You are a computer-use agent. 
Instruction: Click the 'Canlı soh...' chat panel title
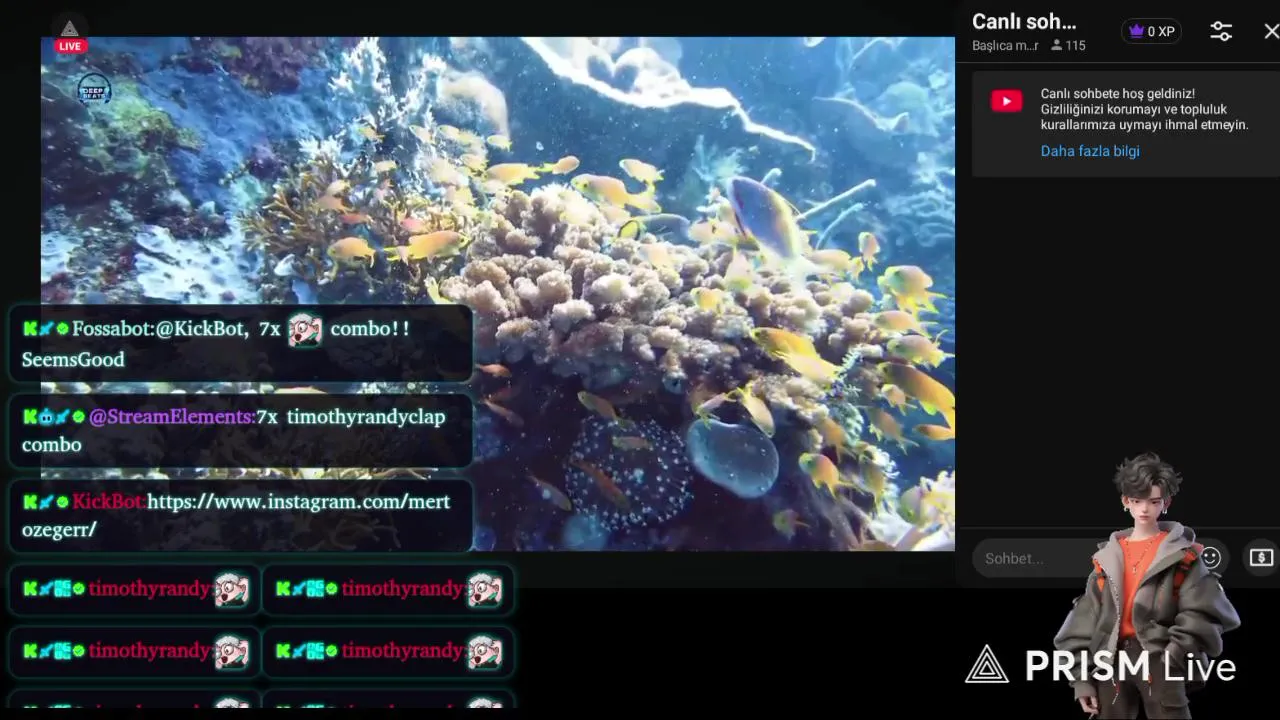[x=1024, y=22]
